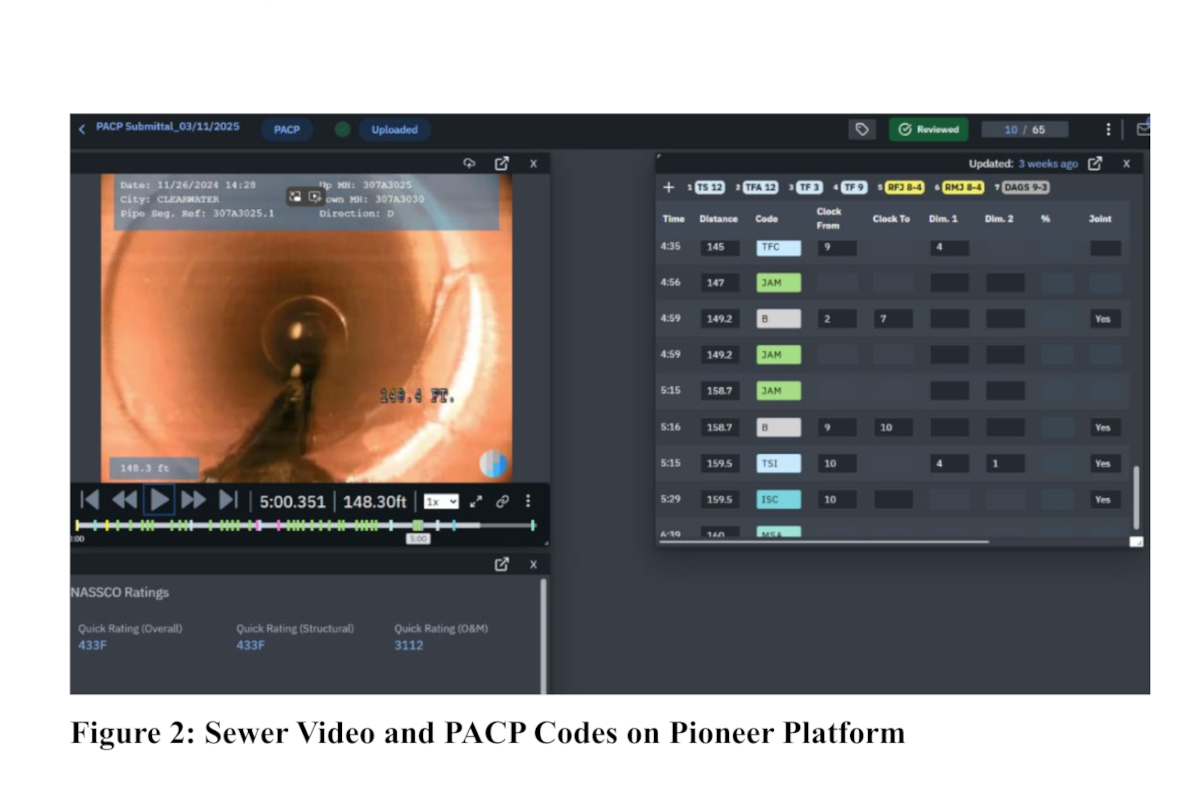Rewind the sewer video

pyautogui.click(x=124, y=500)
